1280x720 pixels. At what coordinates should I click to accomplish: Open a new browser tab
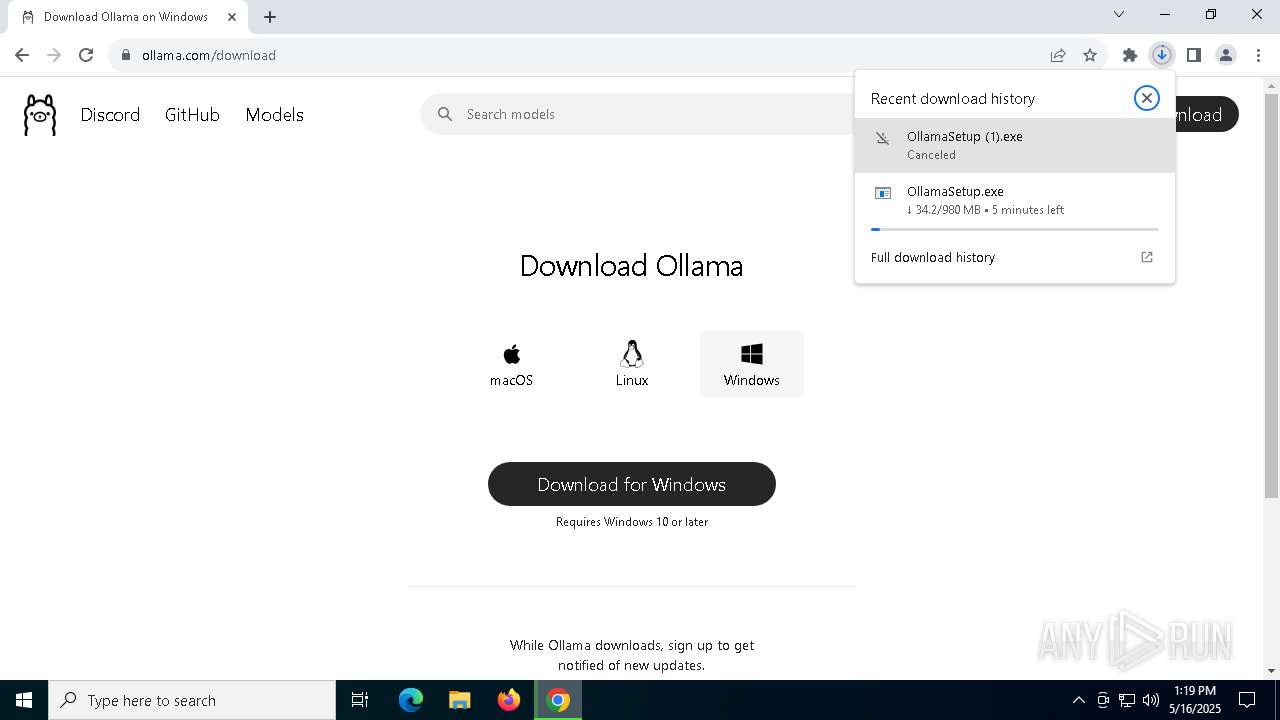270,16
